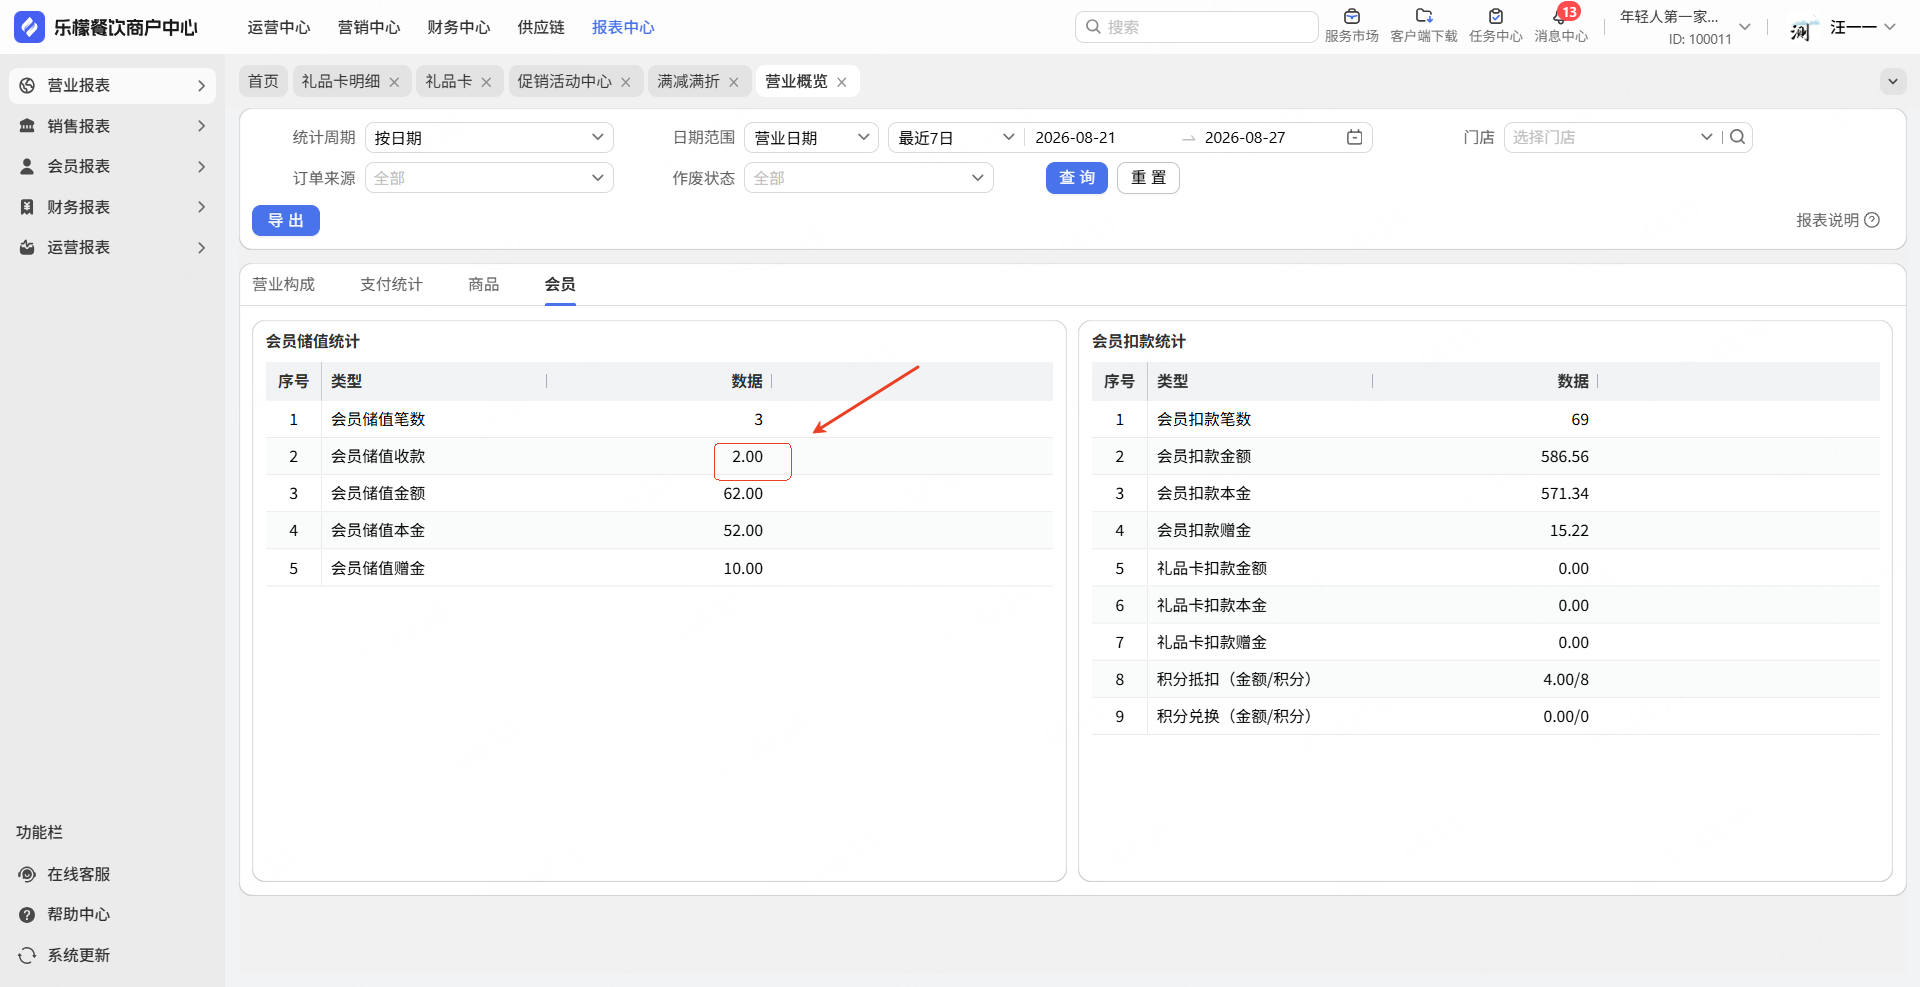The height and width of the screenshot is (987, 1920).
Task: Expand 会员报表 sidebar chevron
Action: pos(201,166)
